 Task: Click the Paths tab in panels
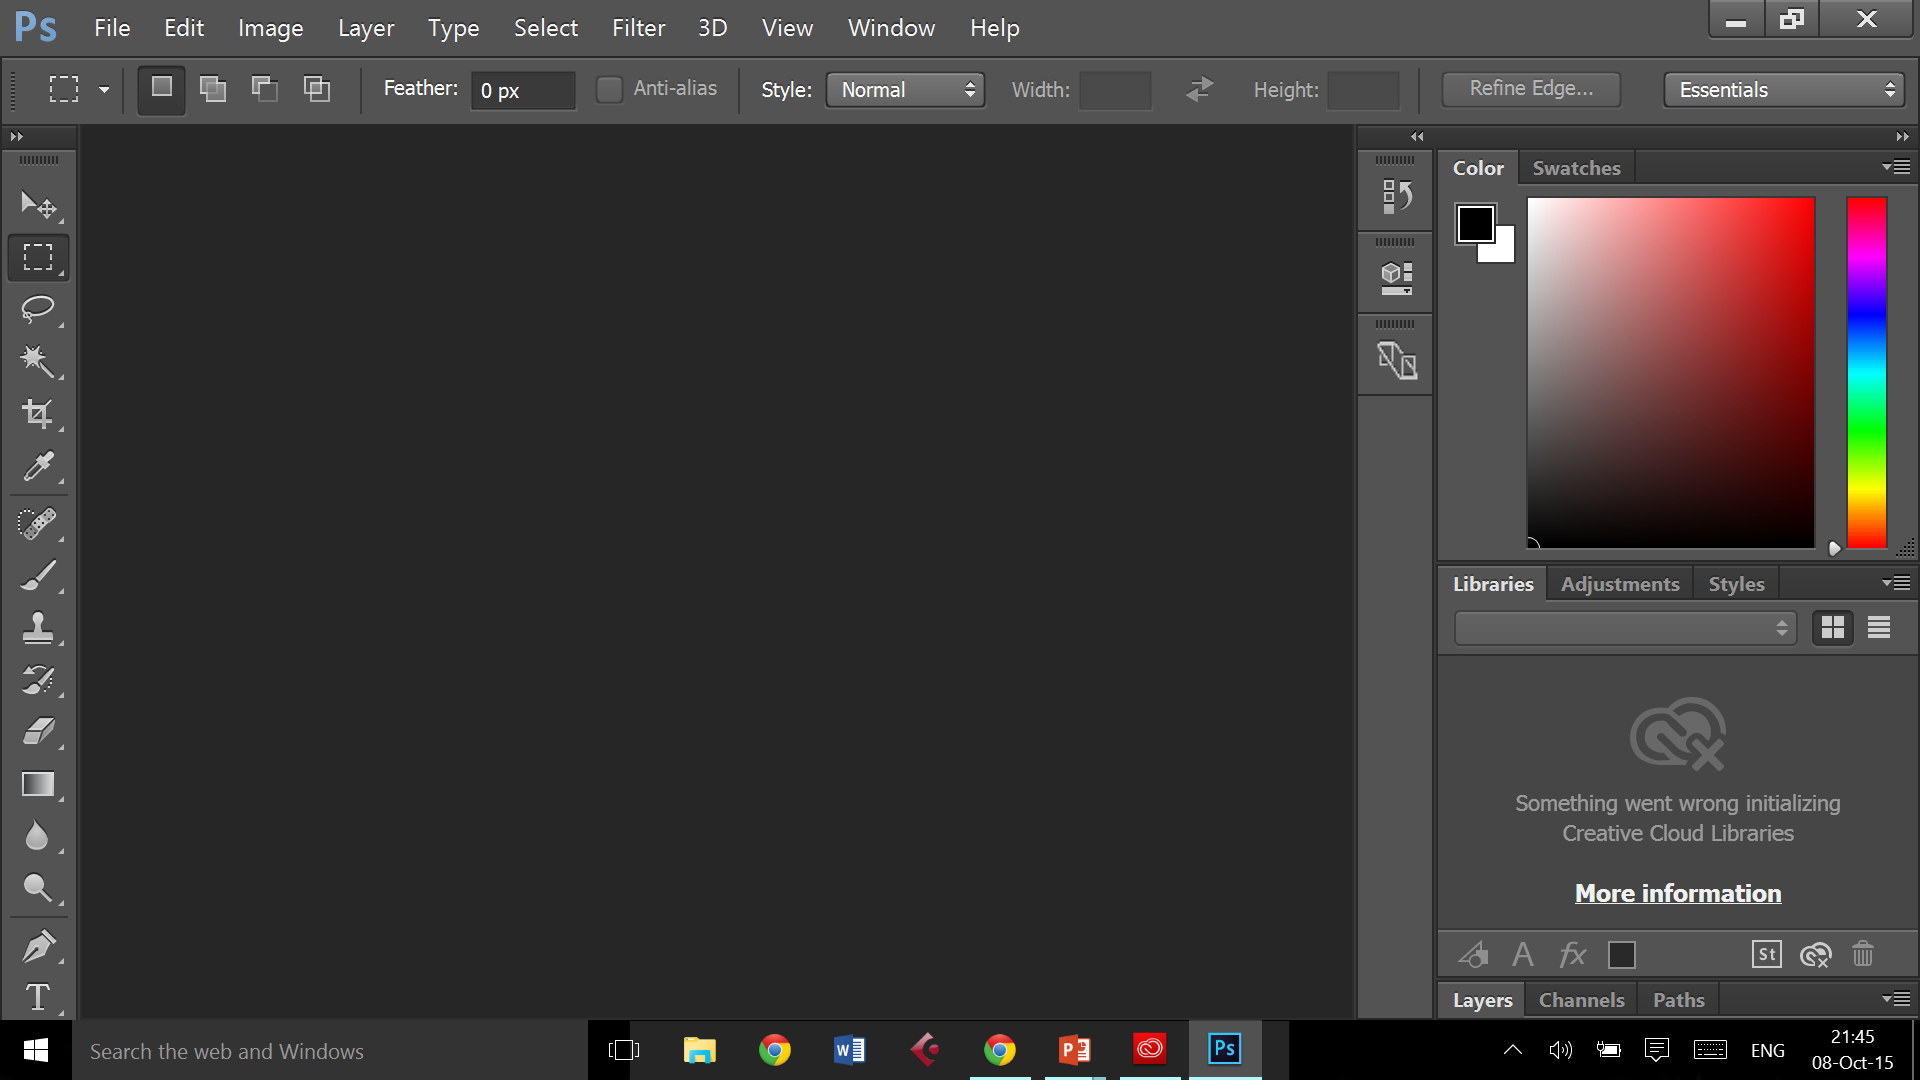click(1679, 1000)
